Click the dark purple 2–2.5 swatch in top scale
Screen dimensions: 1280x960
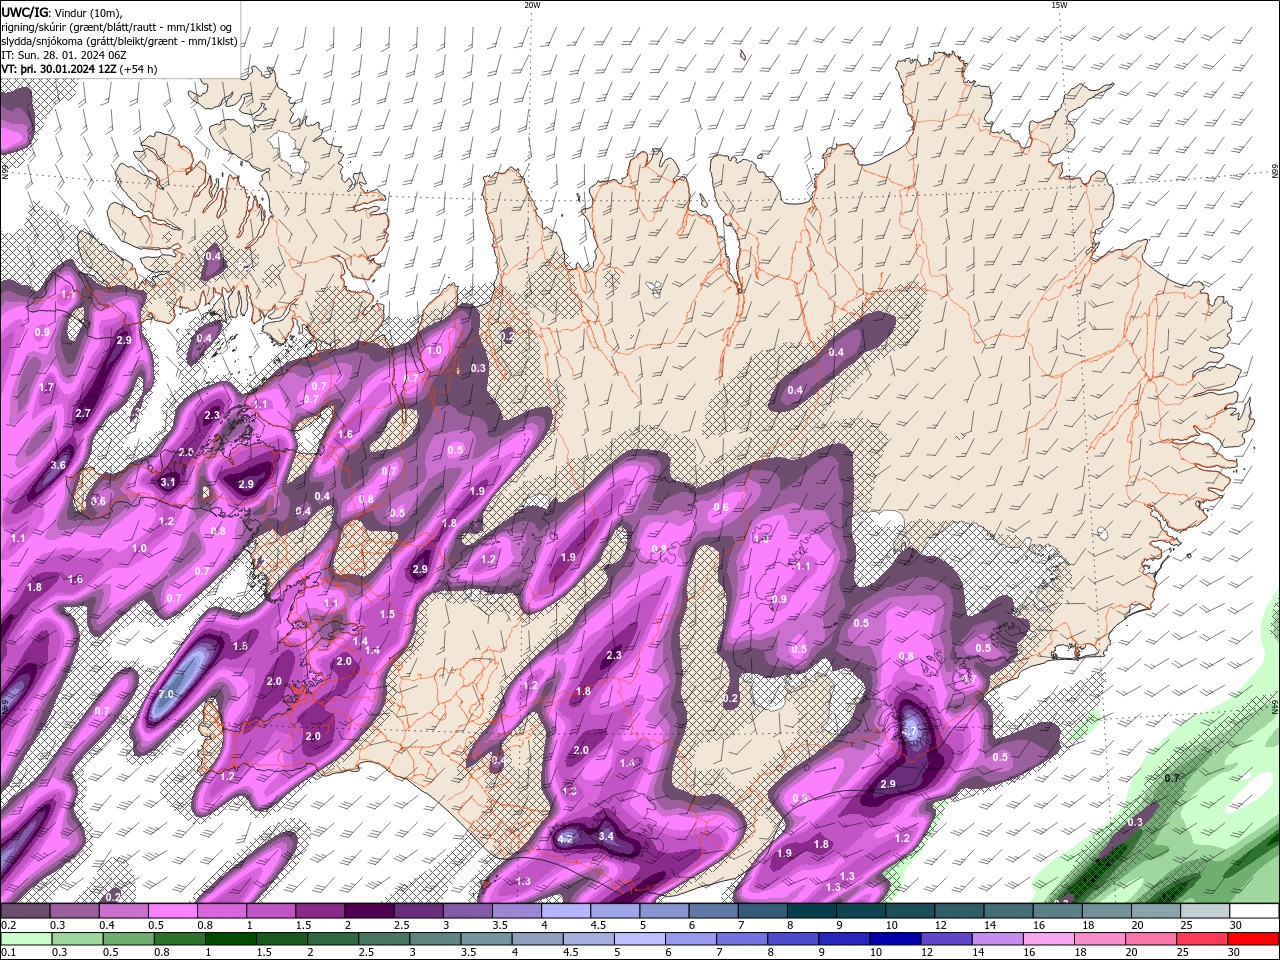pyautogui.click(x=369, y=911)
